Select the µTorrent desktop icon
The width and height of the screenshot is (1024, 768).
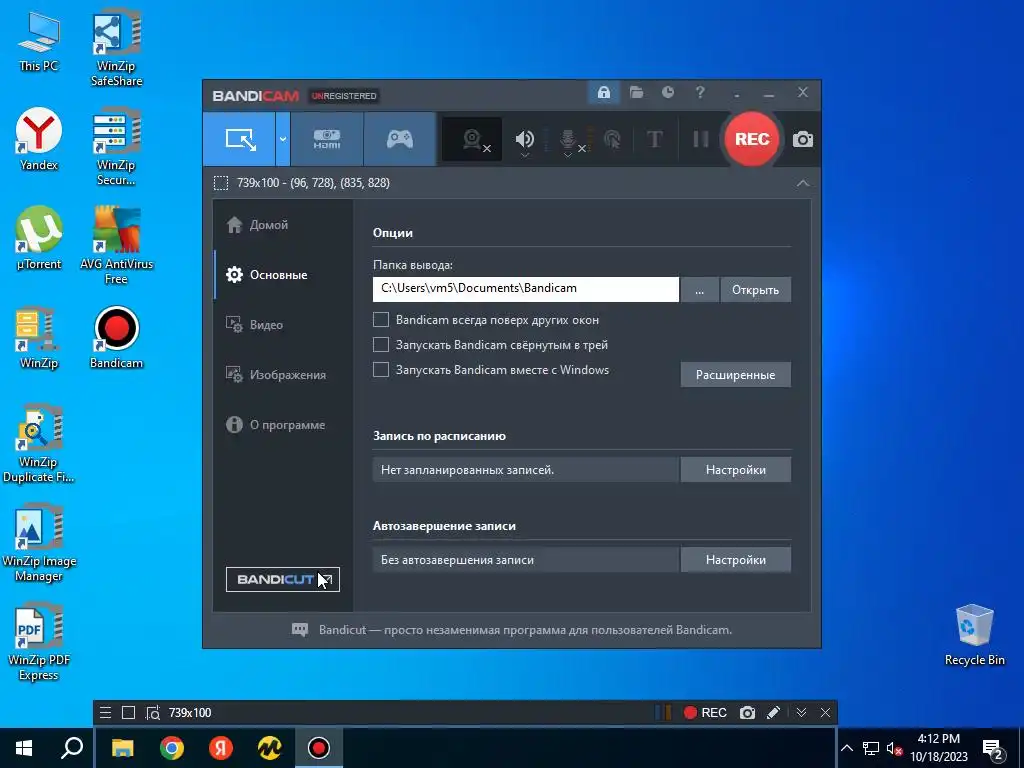39,238
